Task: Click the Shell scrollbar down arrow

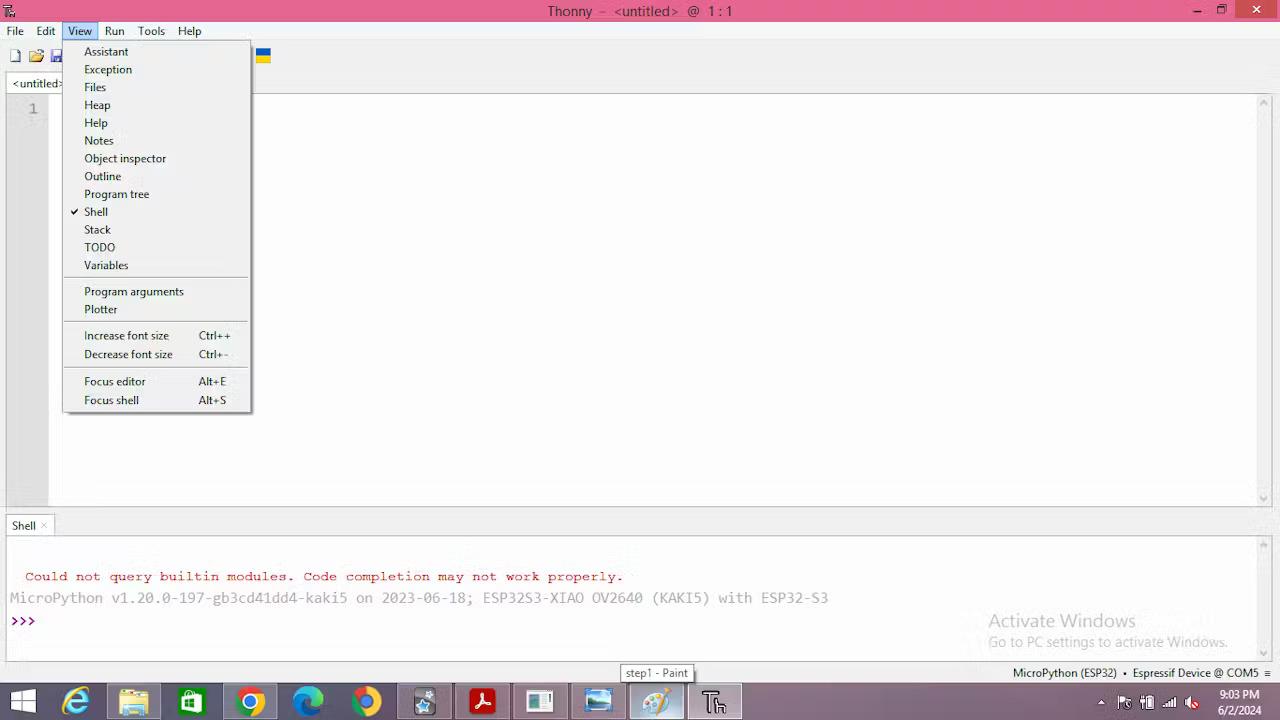Action: point(1264,653)
